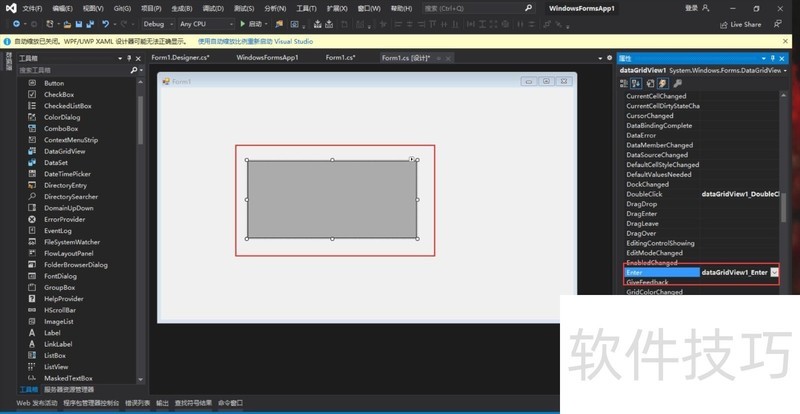The width and height of the screenshot is (800, 414).
Task: Click the Live Share icon
Action: point(725,24)
